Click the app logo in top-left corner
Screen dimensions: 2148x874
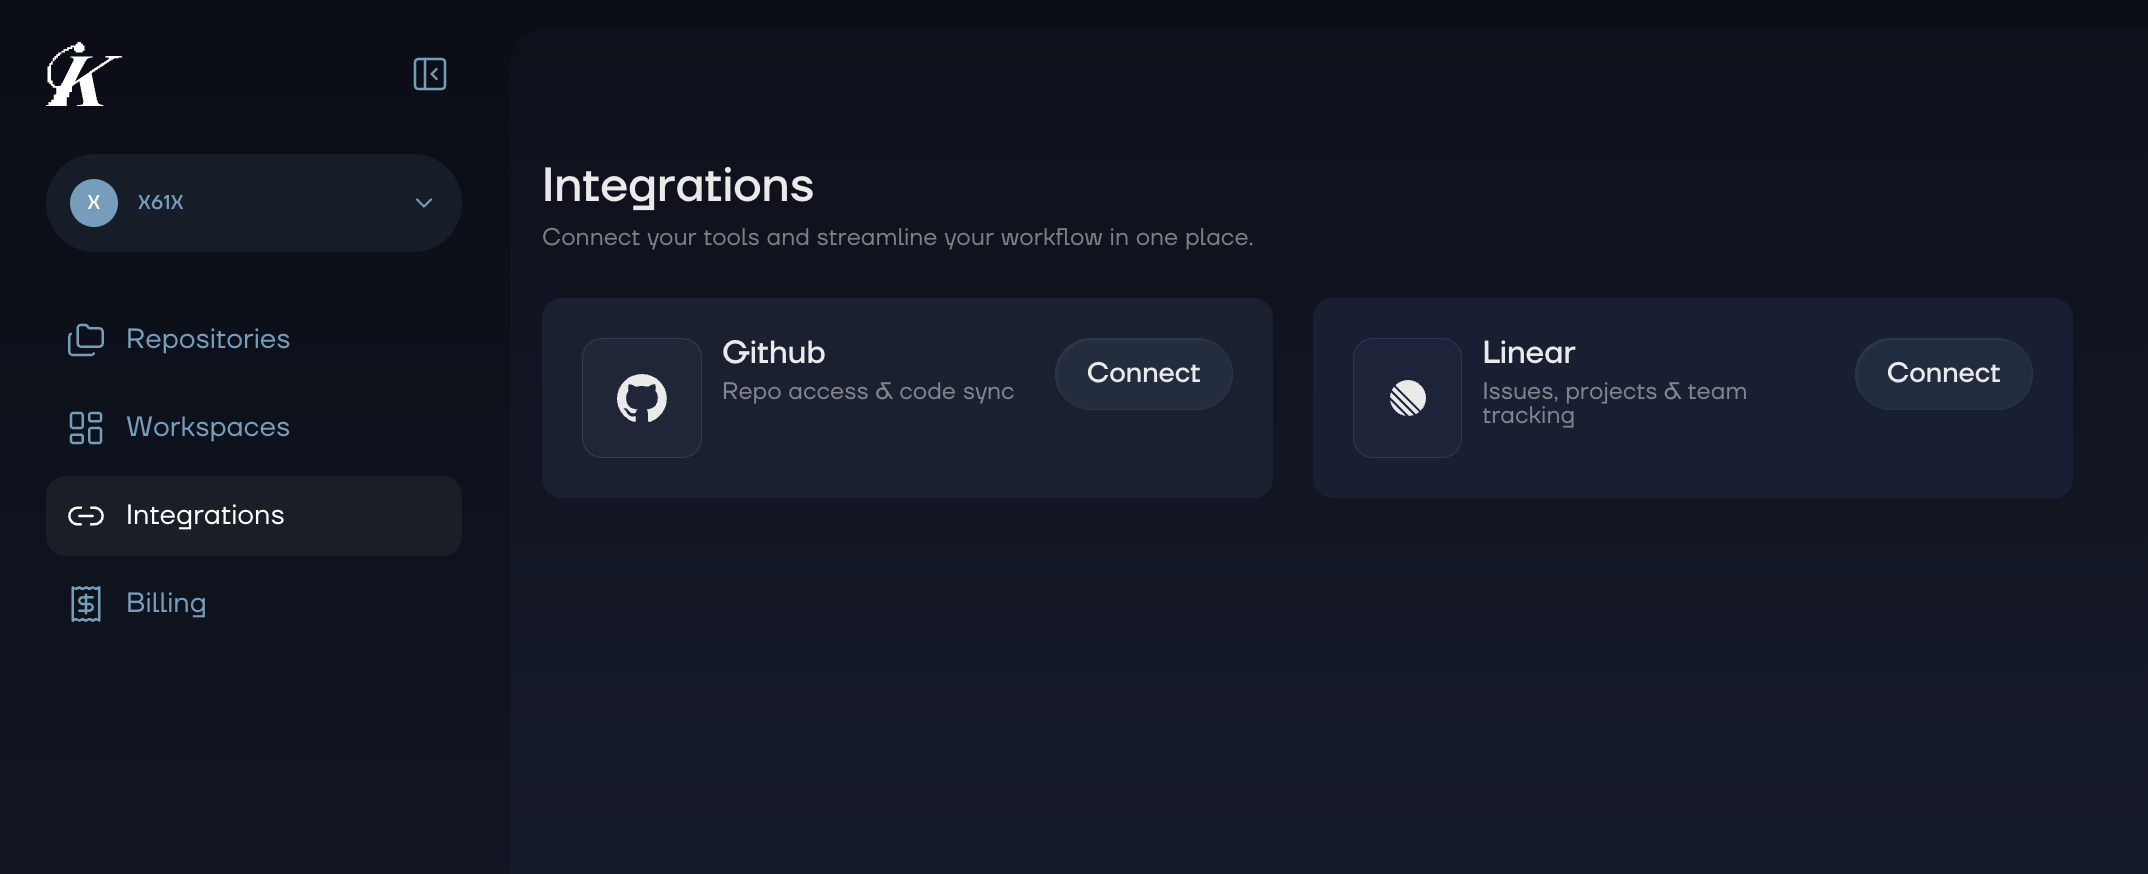coord(82,75)
